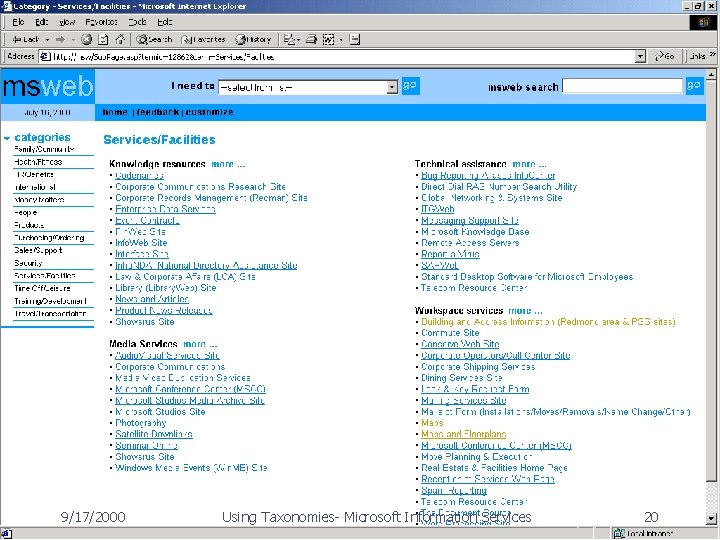Open the Tools menu
The image size is (720, 540).
click(137, 22)
